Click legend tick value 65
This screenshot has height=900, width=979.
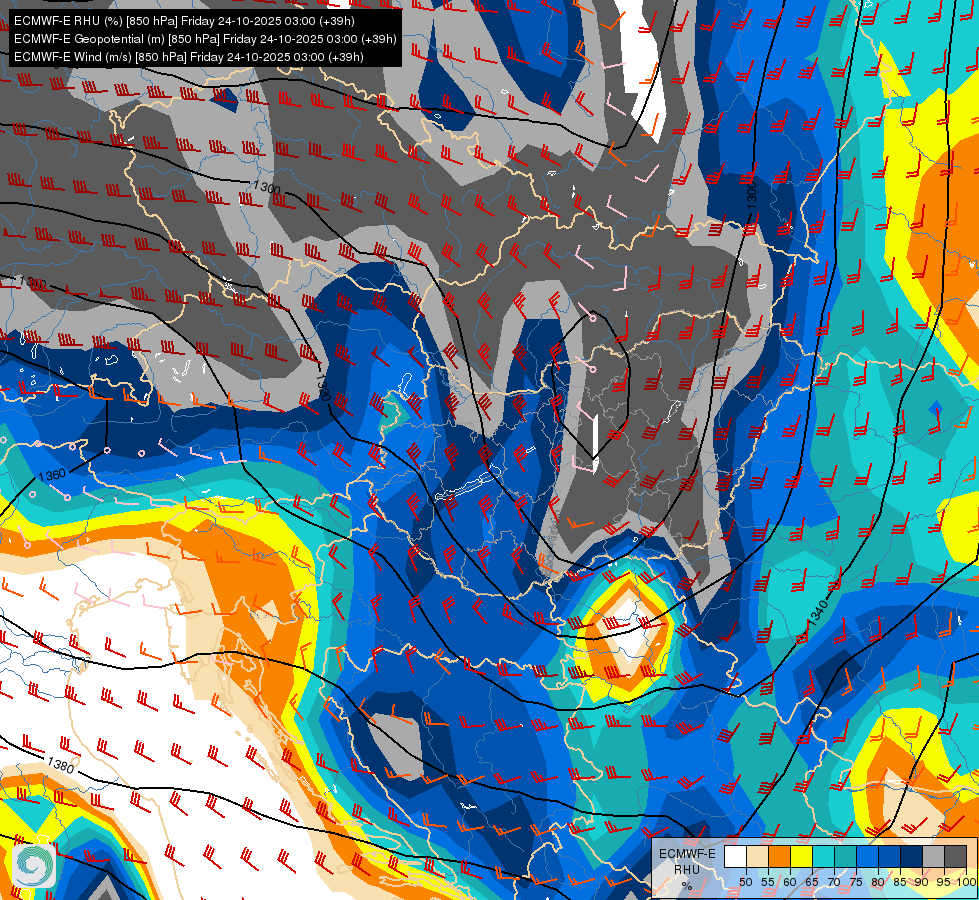coord(812,882)
